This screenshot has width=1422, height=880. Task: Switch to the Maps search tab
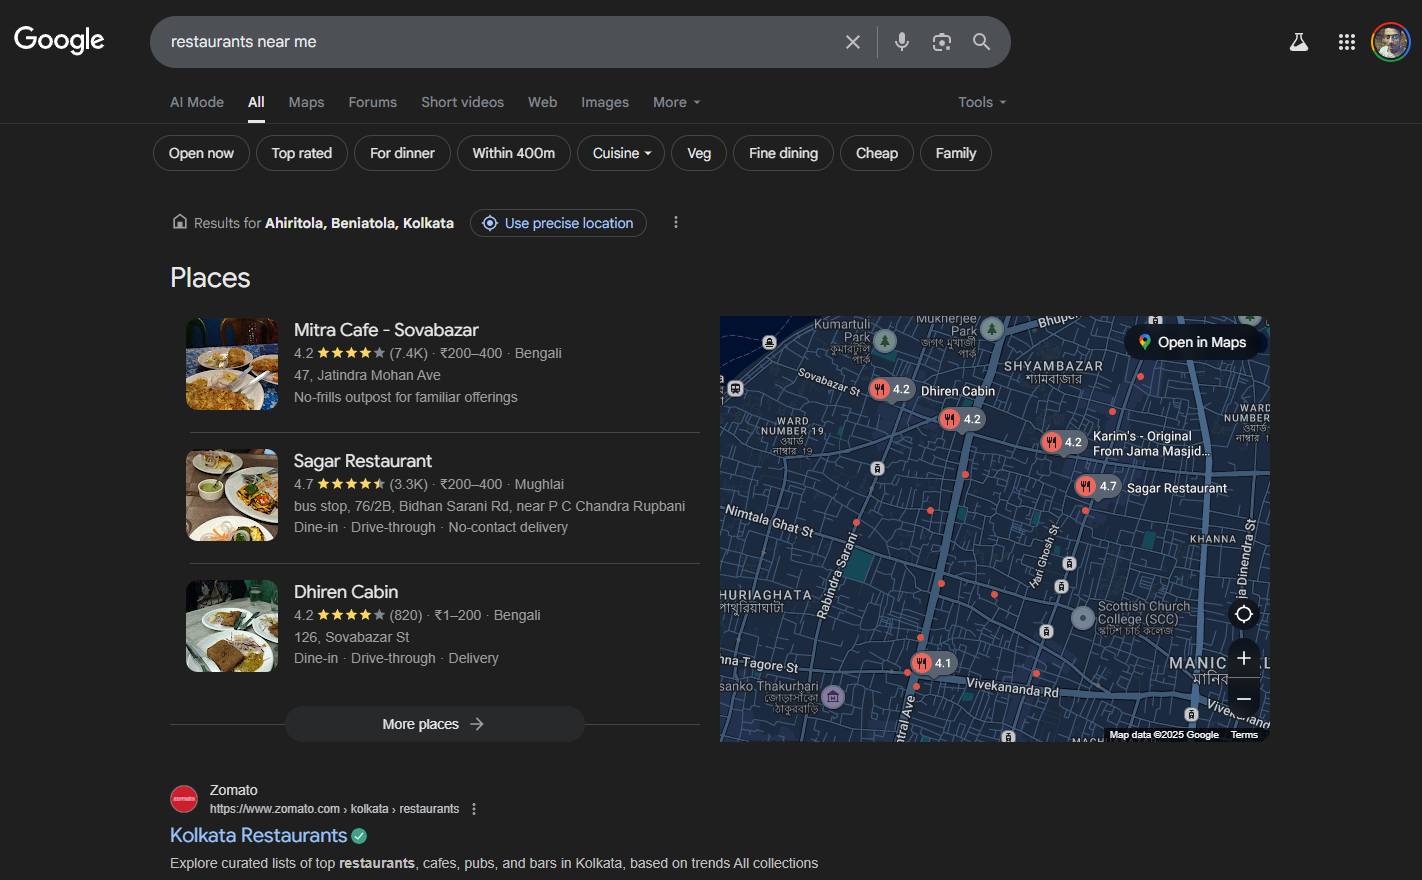(306, 102)
